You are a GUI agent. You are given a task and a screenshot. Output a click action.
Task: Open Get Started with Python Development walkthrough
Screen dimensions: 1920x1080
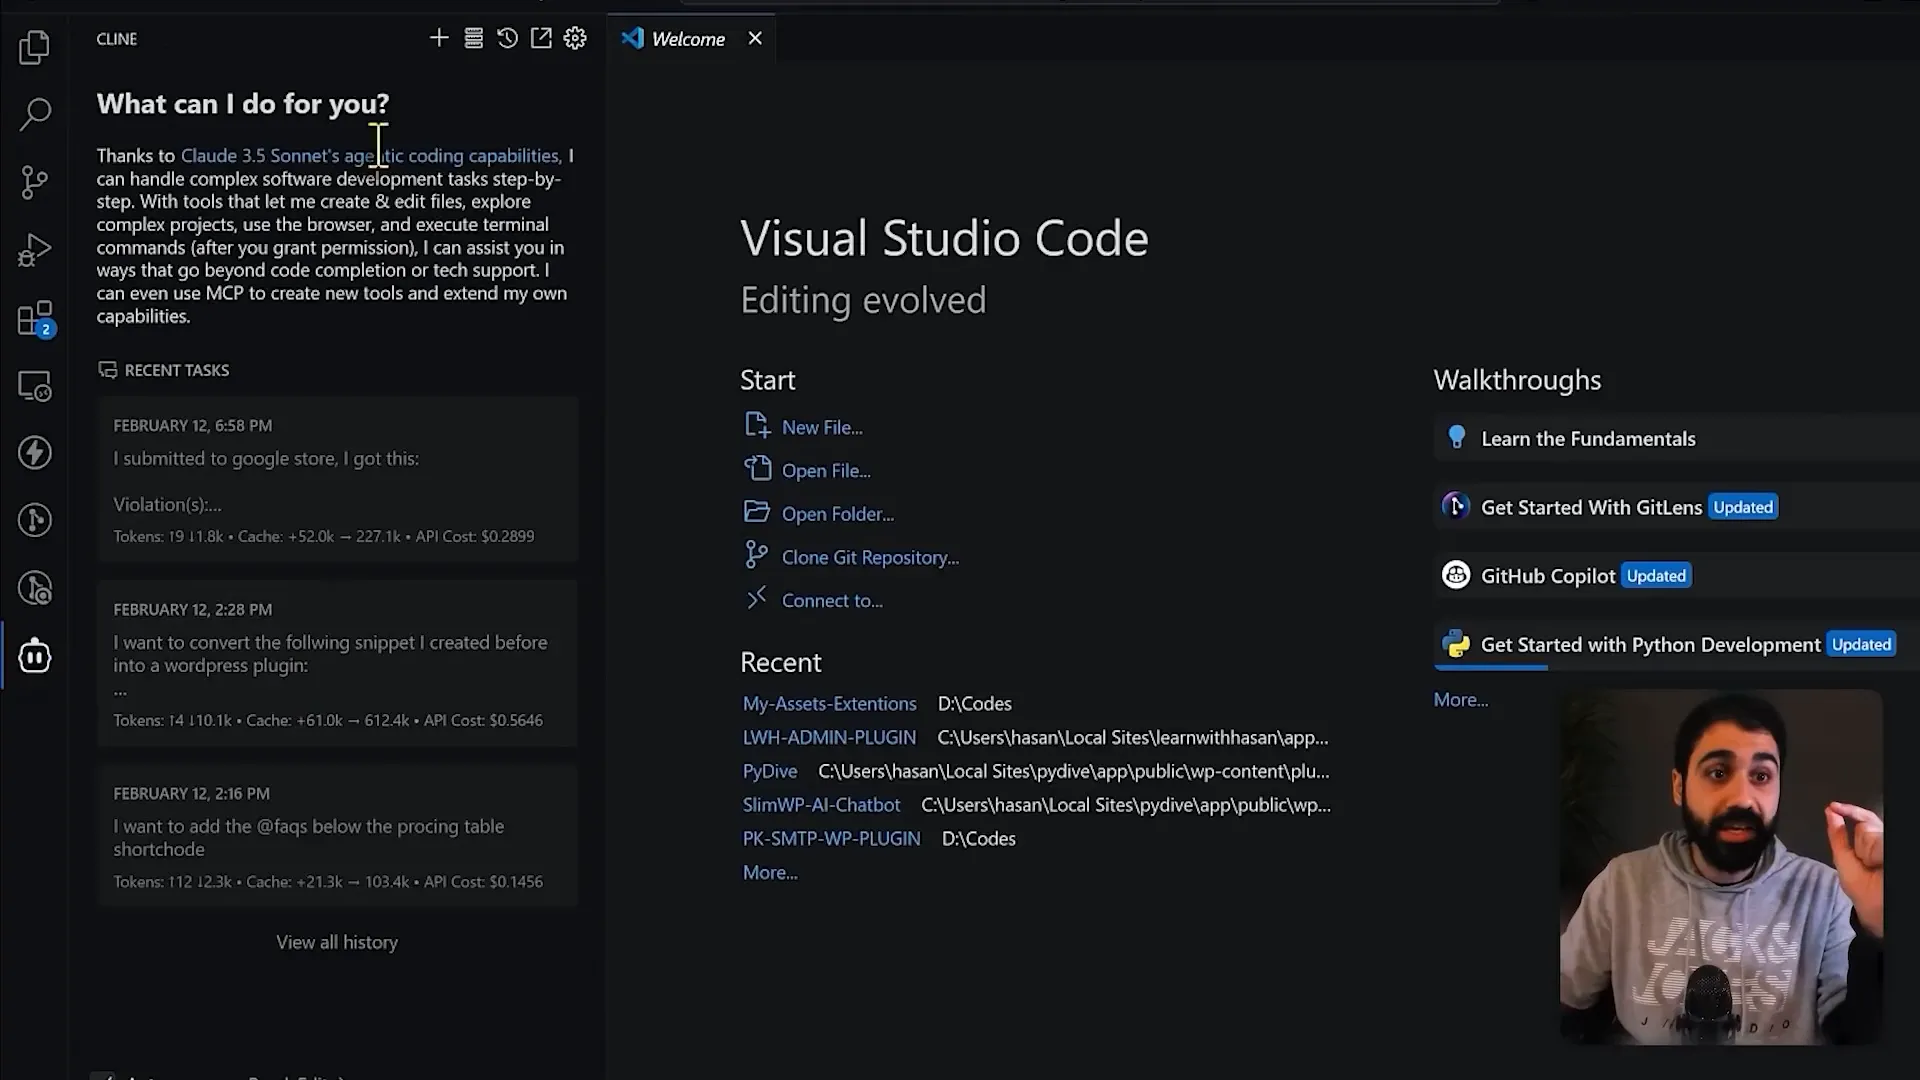(x=1676, y=645)
